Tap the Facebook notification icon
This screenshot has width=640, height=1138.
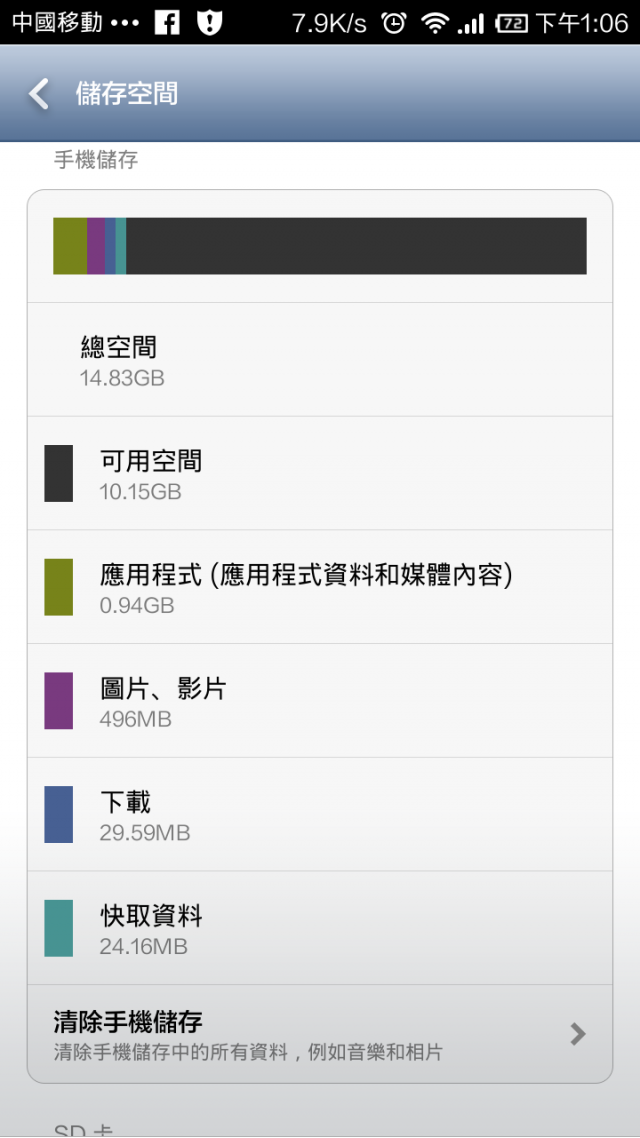pyautogui.click(x=167, y=23)
